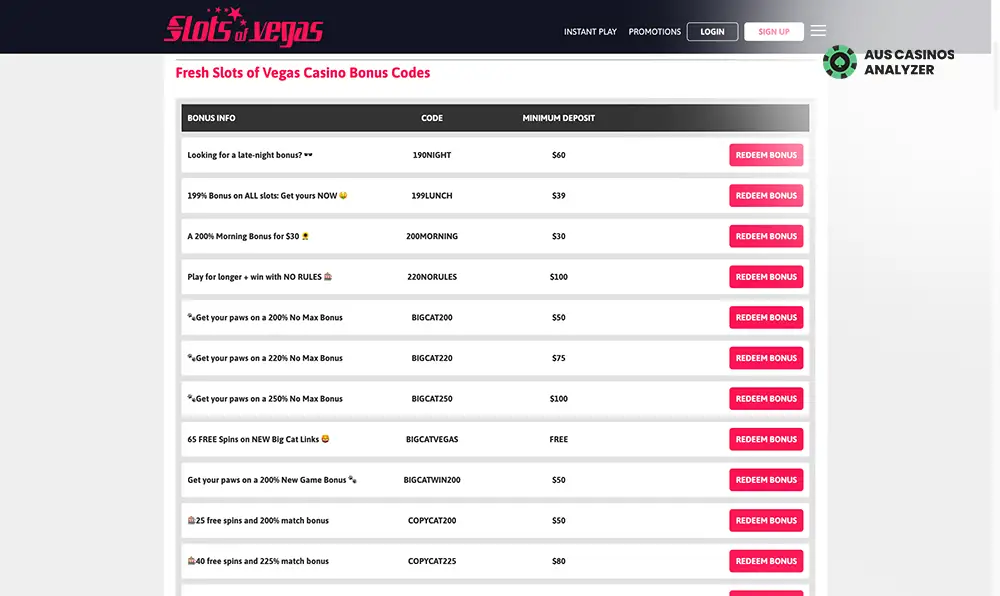Viewport: 1000px width, 596px height.
Task: Select the BIGCAT250 code text
Action: coord(432,399)
